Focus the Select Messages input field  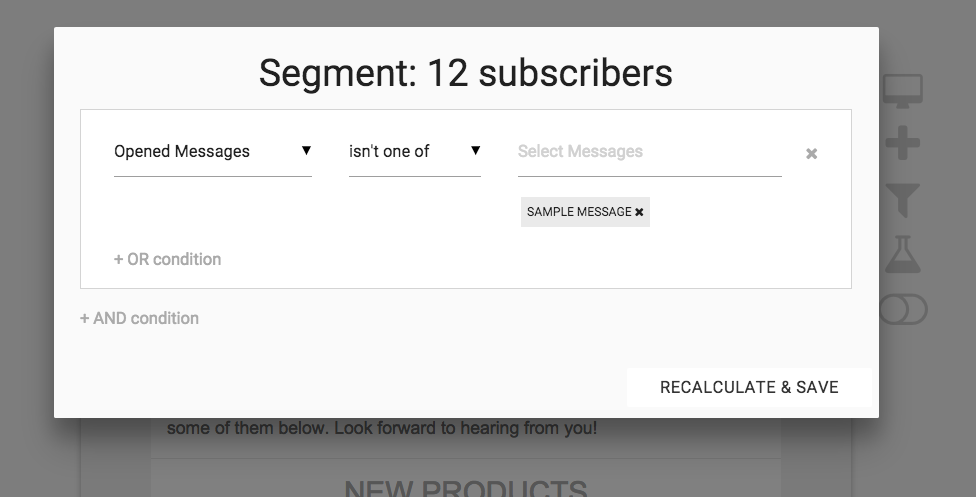(x=649, y=152)
